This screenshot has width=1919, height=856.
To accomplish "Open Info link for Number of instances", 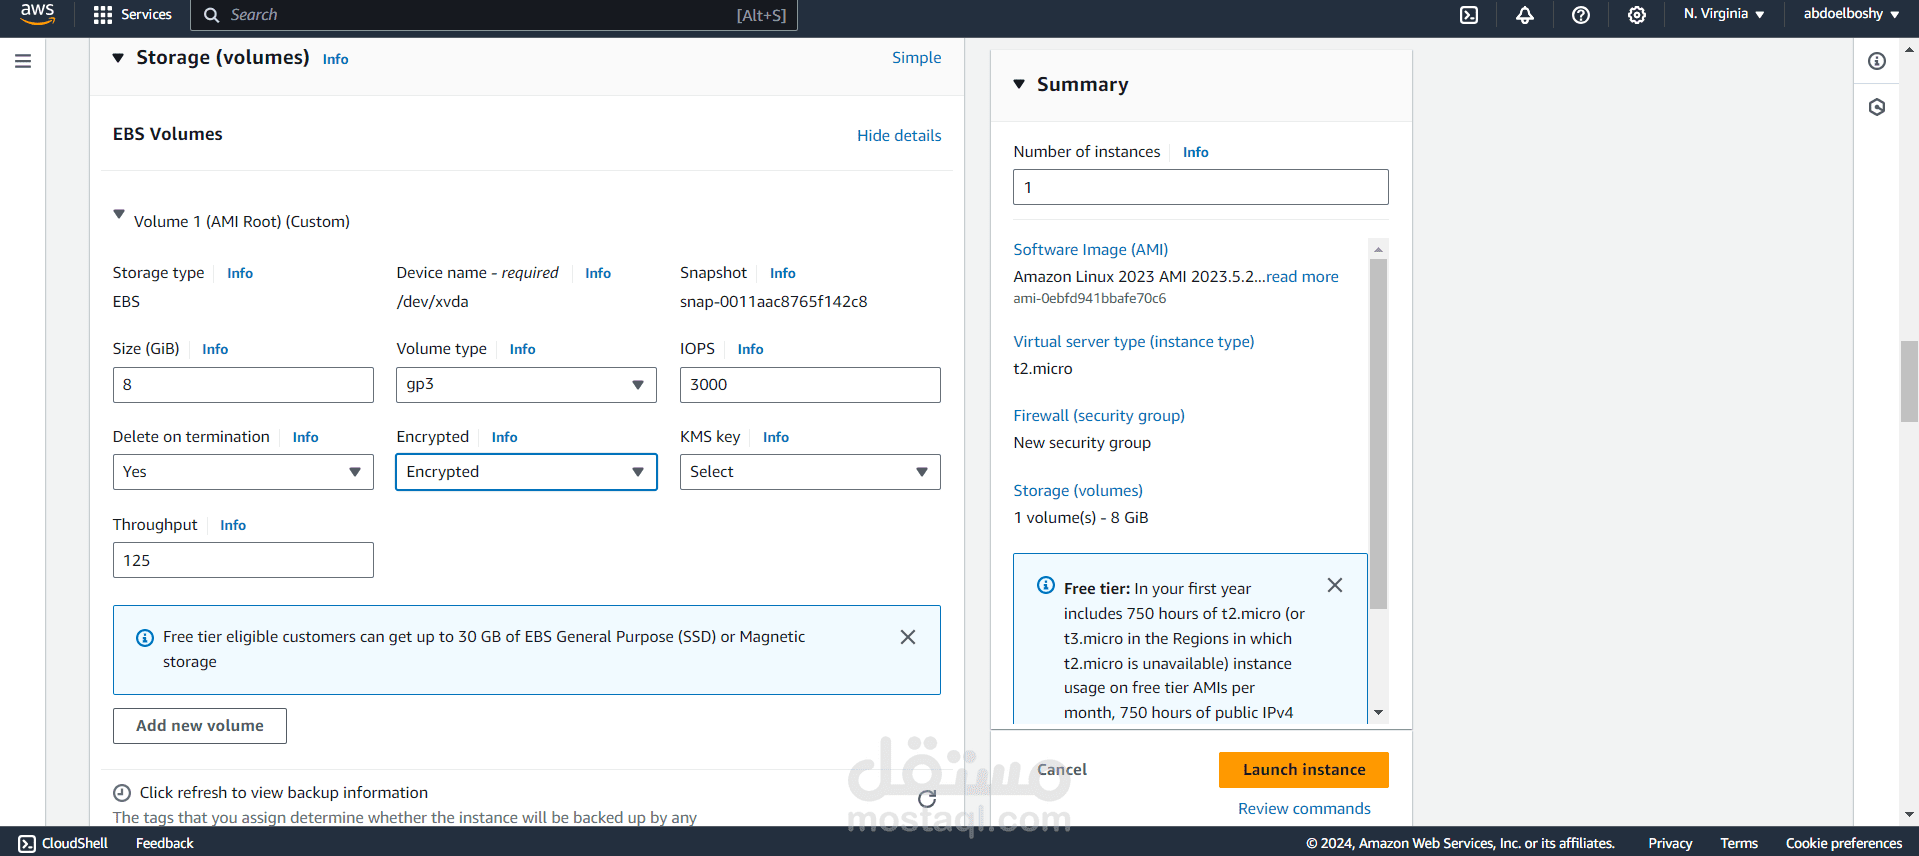I will click(1195, 152).
